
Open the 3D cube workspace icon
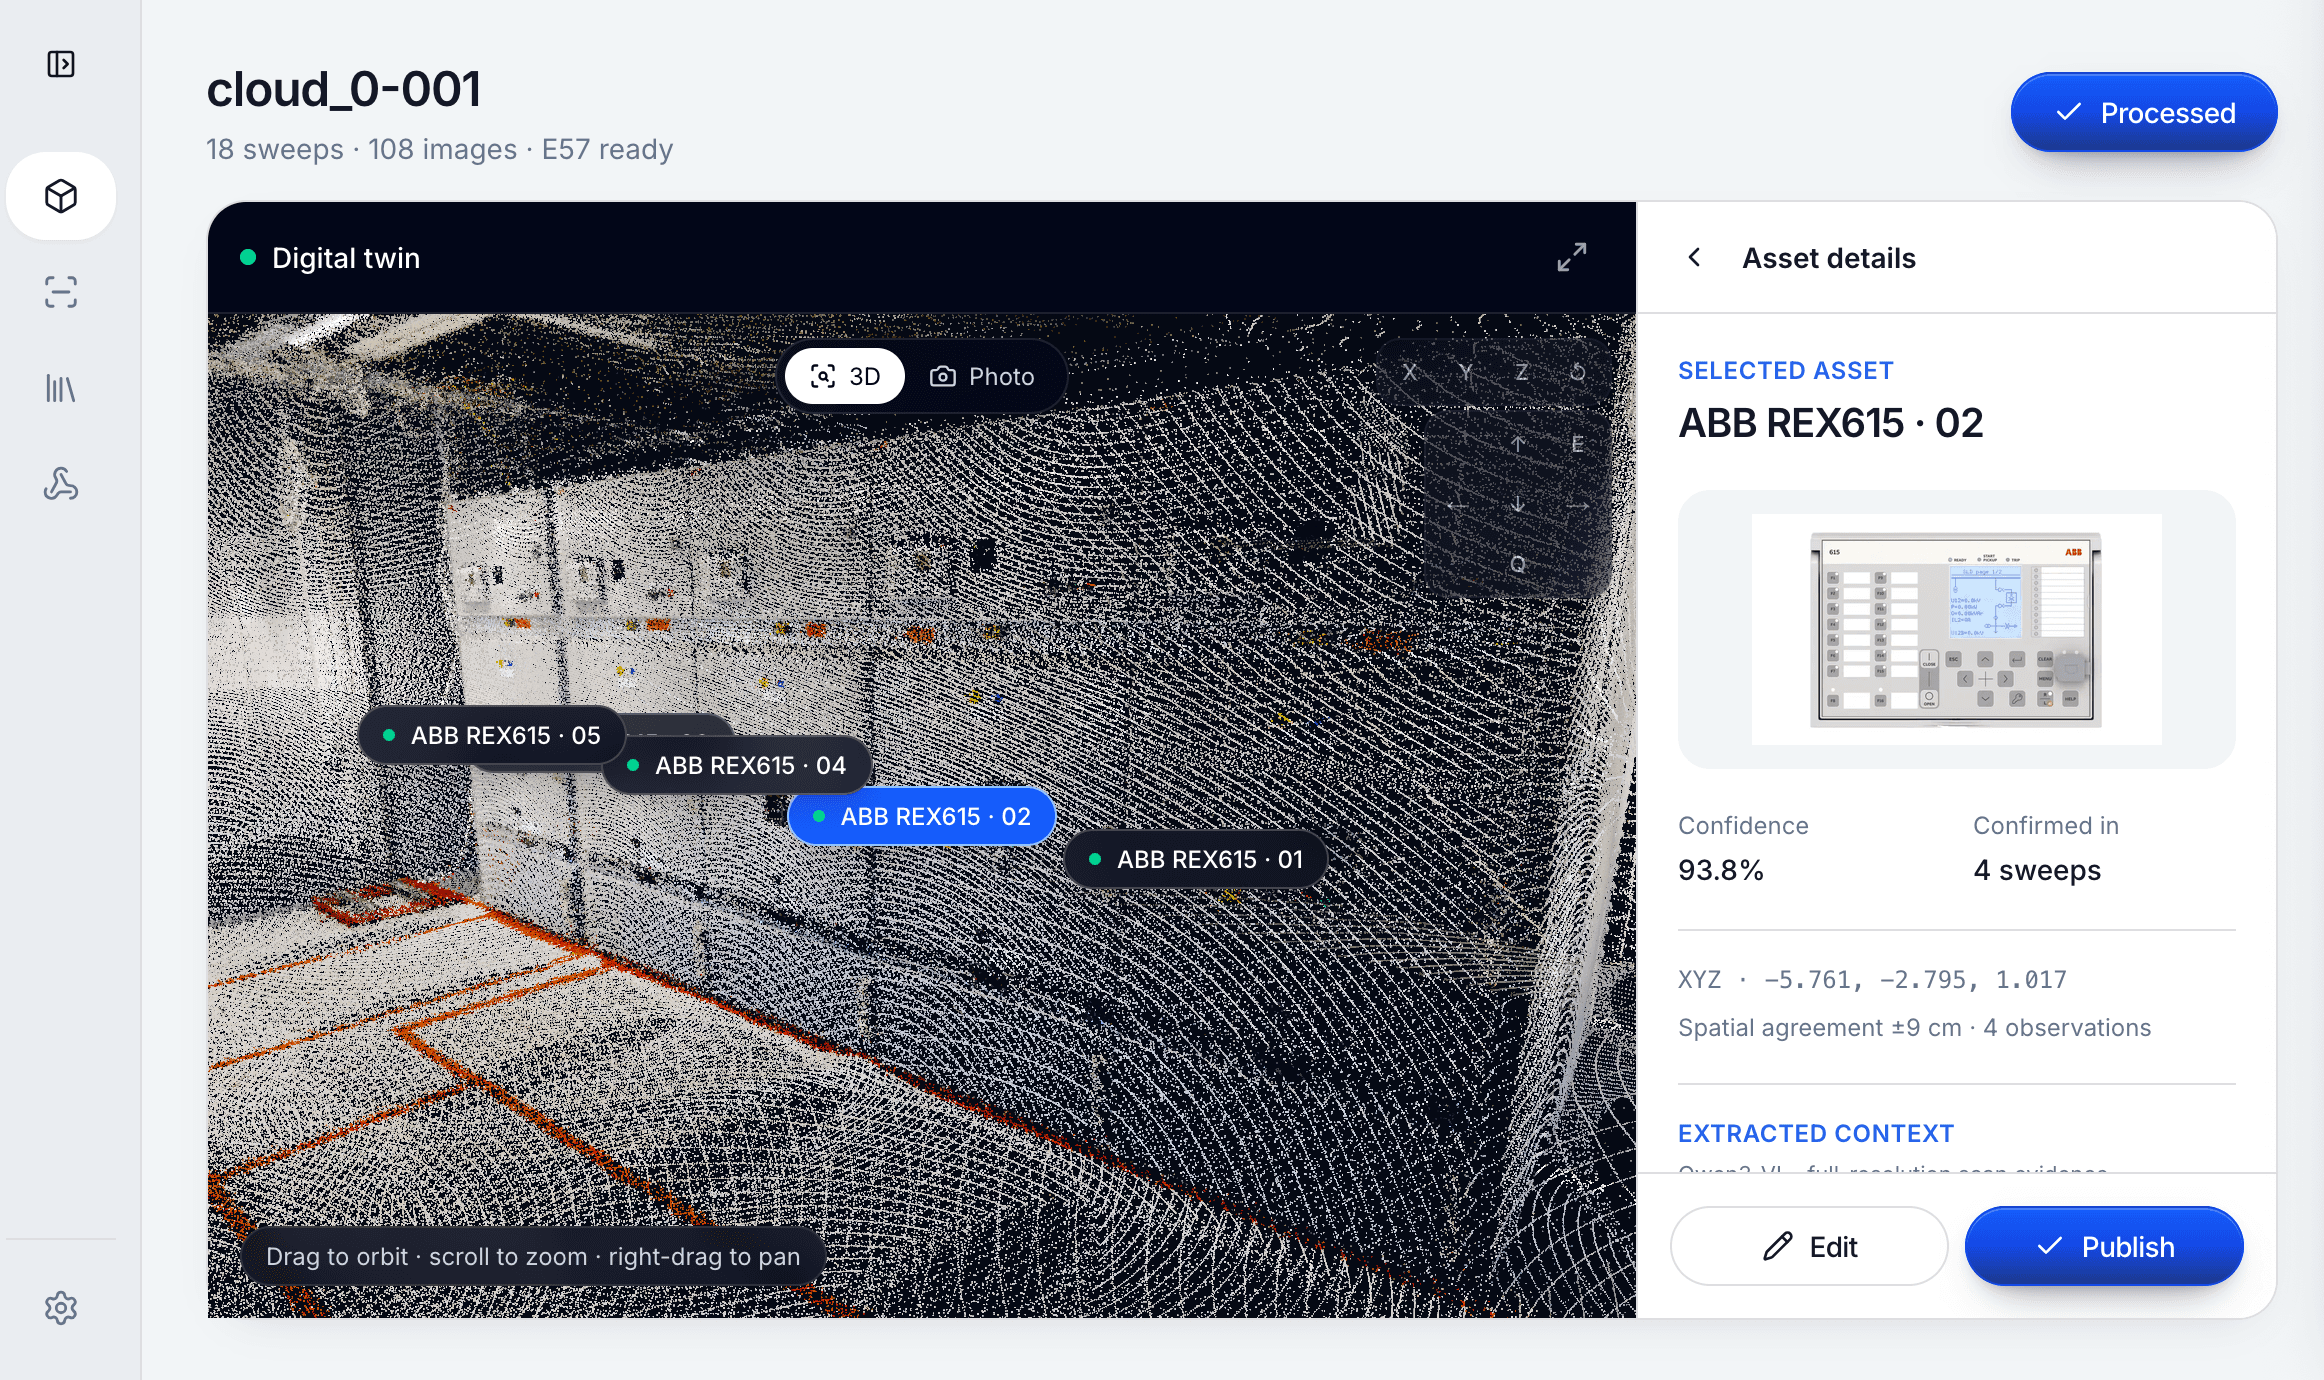click(61, 196)
